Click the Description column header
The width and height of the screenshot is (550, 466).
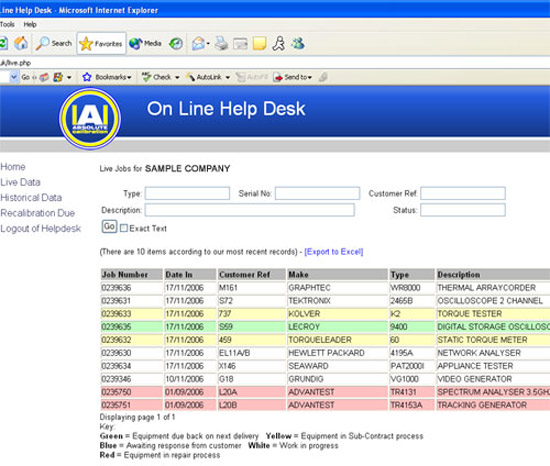pyautogui.click(x=493, y=275)
